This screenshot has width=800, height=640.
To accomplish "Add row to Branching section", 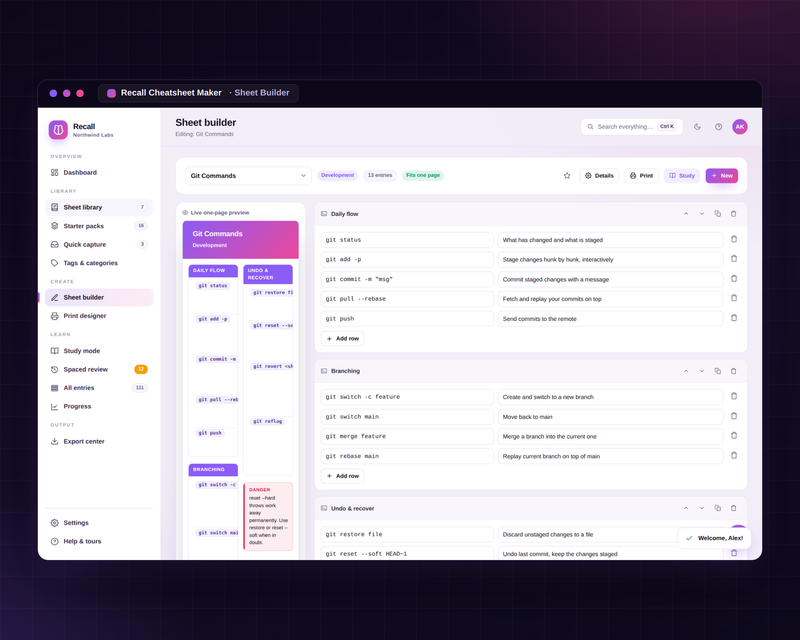I will pyautogui.click(x=342, y=476).
